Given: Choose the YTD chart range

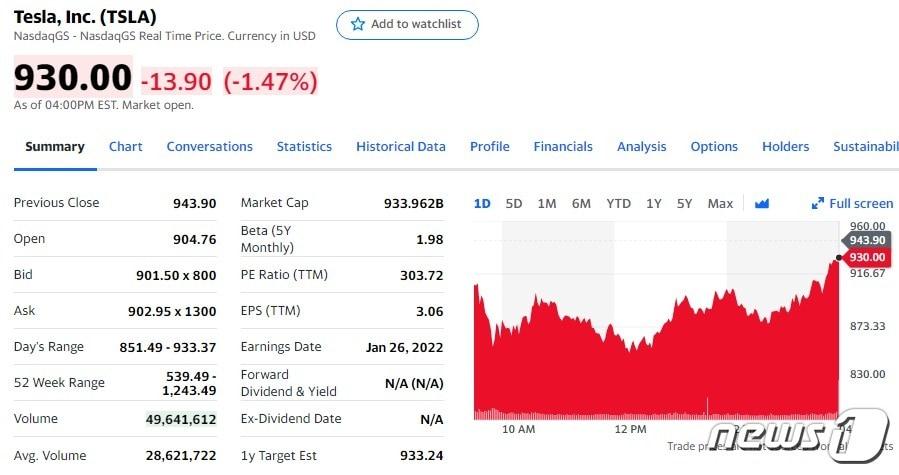Looking at the screenshot, I should click(619, 204).
